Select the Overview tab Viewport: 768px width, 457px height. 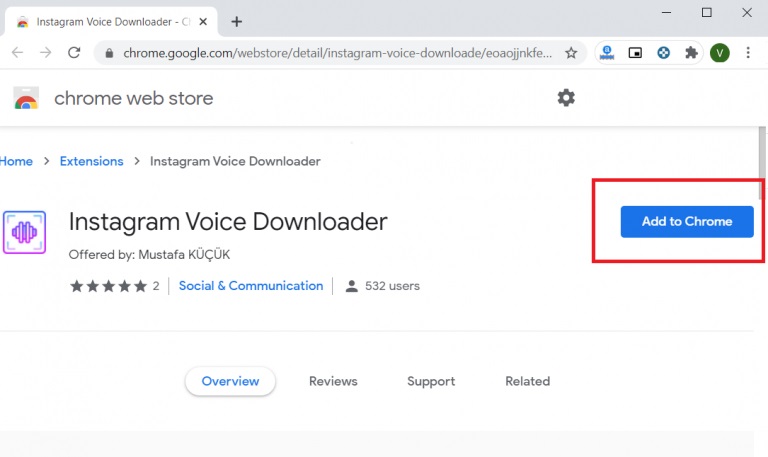coord(230,381)
